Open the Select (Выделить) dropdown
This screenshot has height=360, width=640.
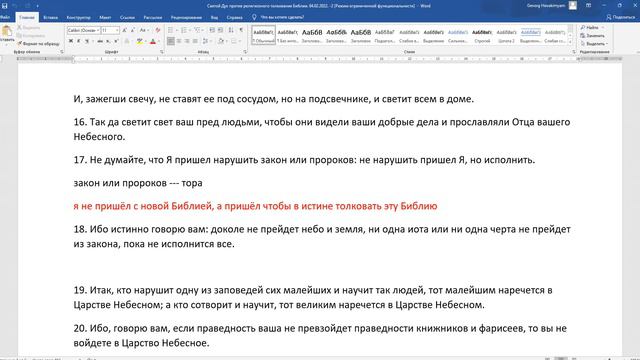point(594,44)
